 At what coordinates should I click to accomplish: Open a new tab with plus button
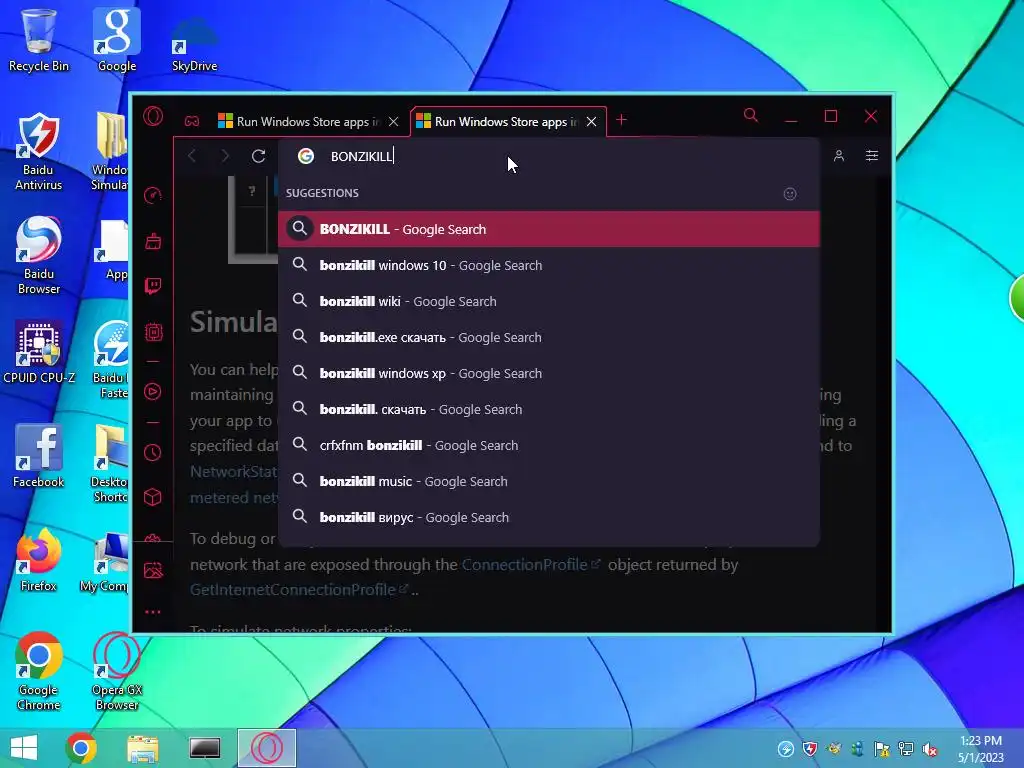[622, 120]
